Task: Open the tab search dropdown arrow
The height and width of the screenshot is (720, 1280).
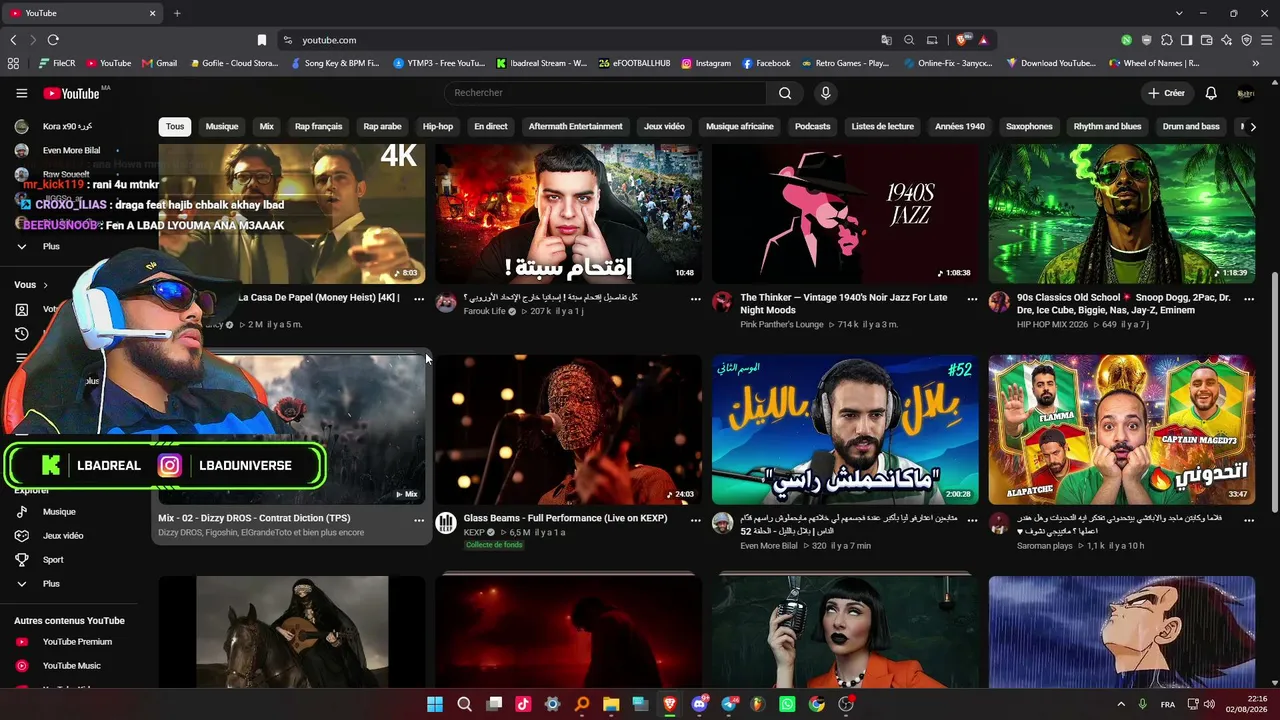Action: (x=1179, y=13)
